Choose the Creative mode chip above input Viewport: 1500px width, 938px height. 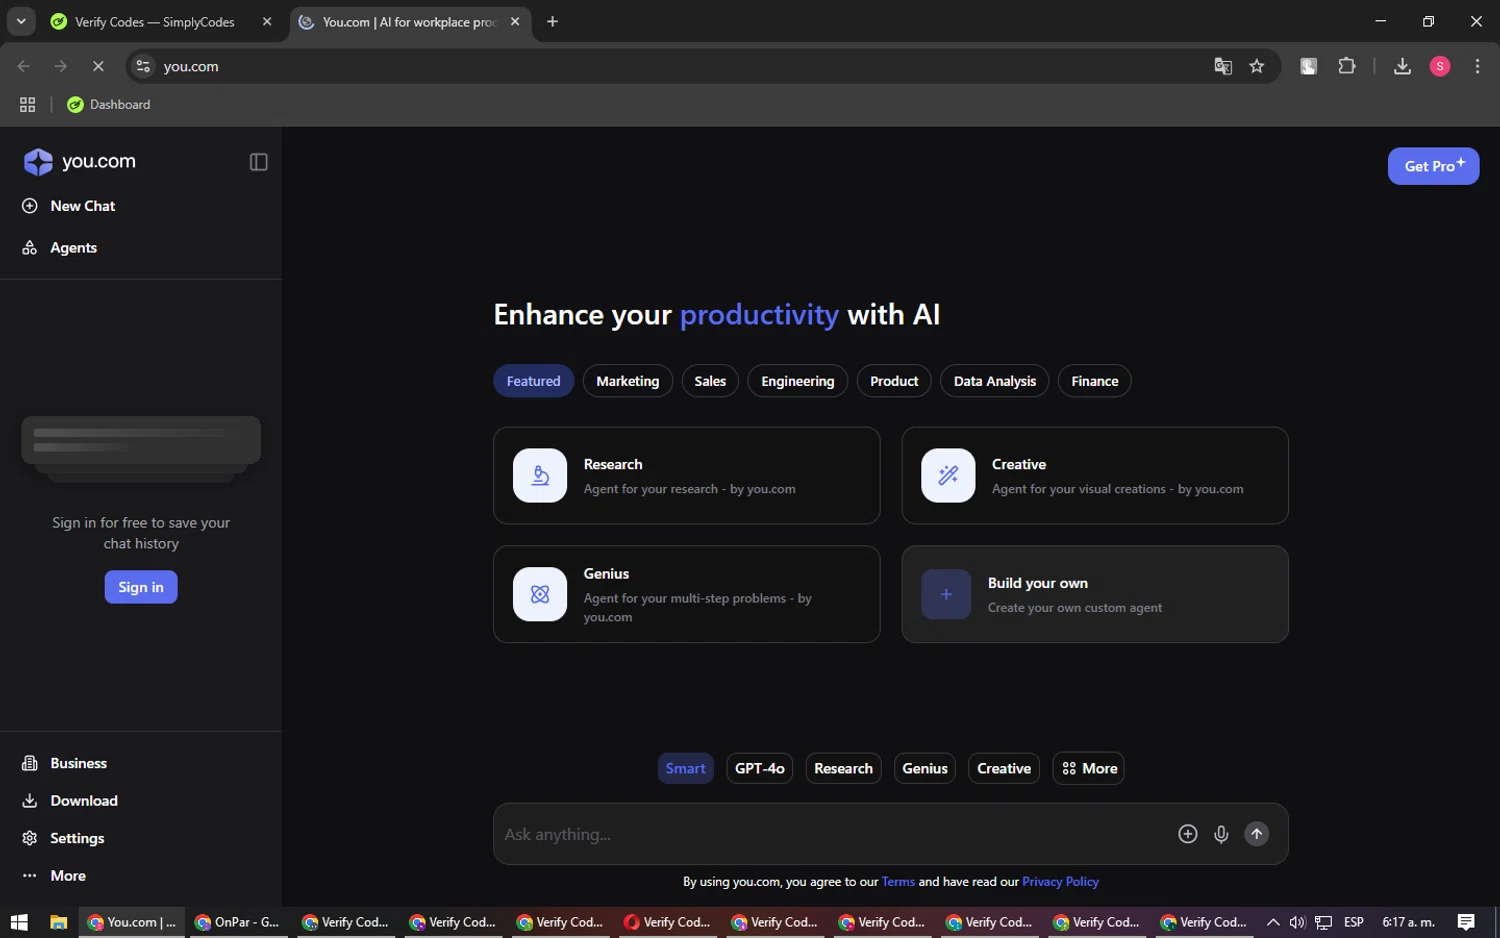click(x=1003, y=768)
